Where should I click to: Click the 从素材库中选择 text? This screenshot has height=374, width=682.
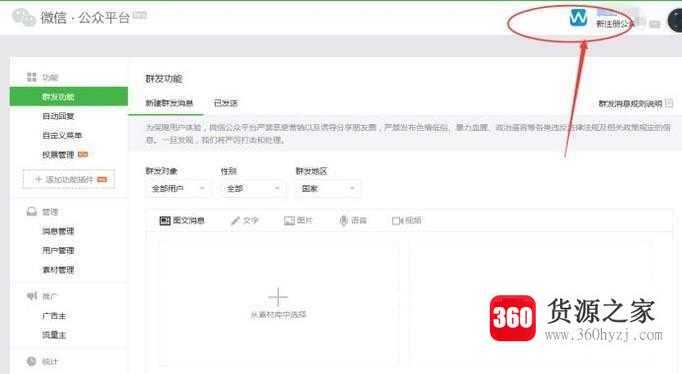(278, 314)
